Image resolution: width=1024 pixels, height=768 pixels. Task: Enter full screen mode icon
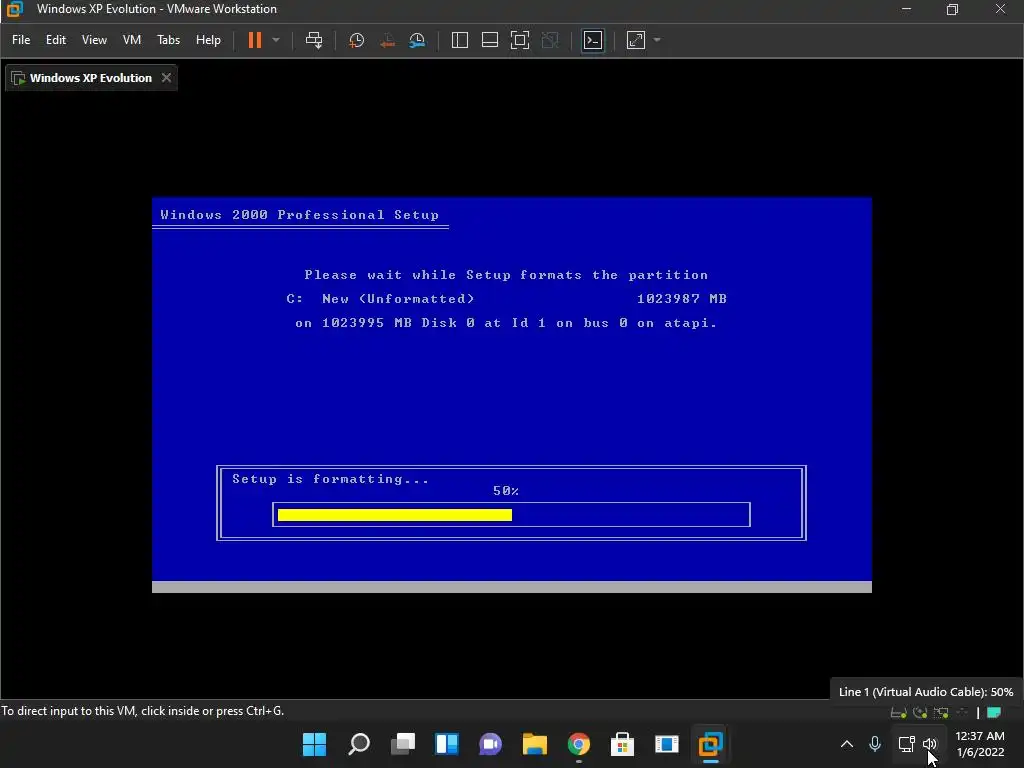tap(520, 40)
